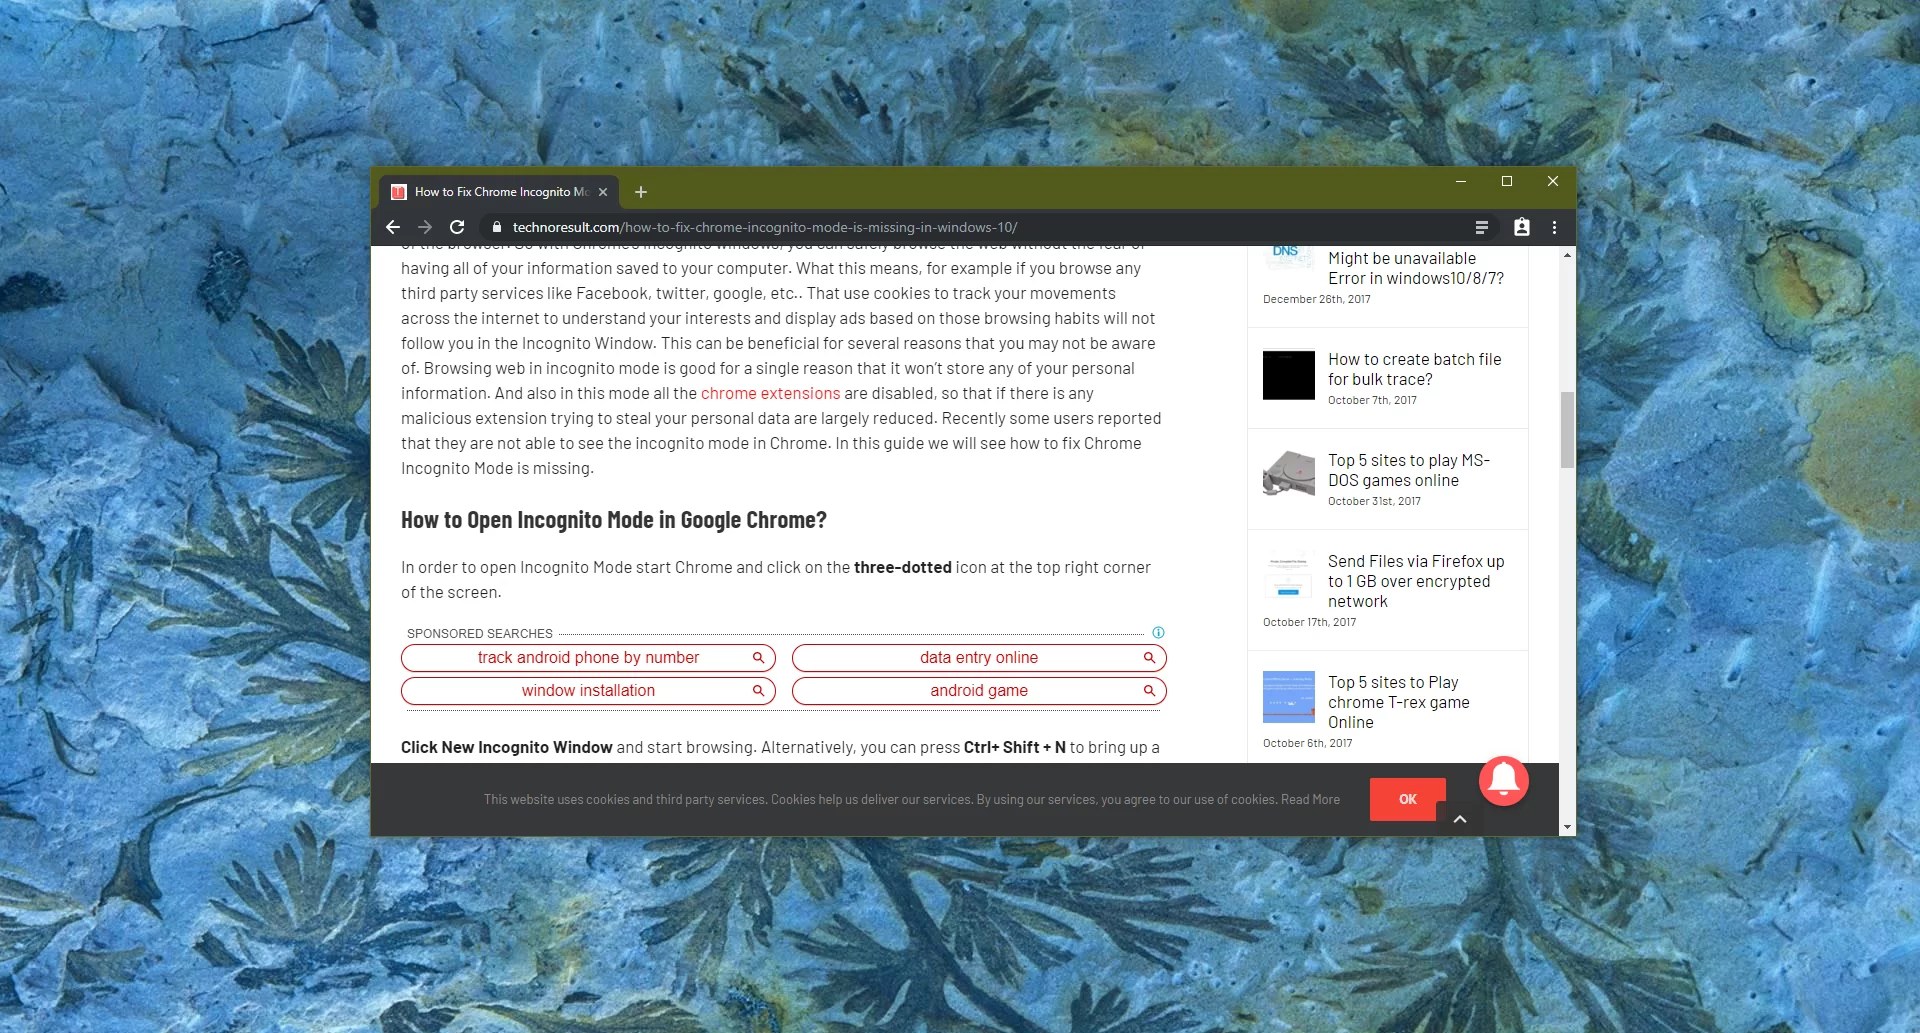Viewport: 1920px width, 1033px height.
Task: Search android game sponsored link
Action: (x=979, y=691)
